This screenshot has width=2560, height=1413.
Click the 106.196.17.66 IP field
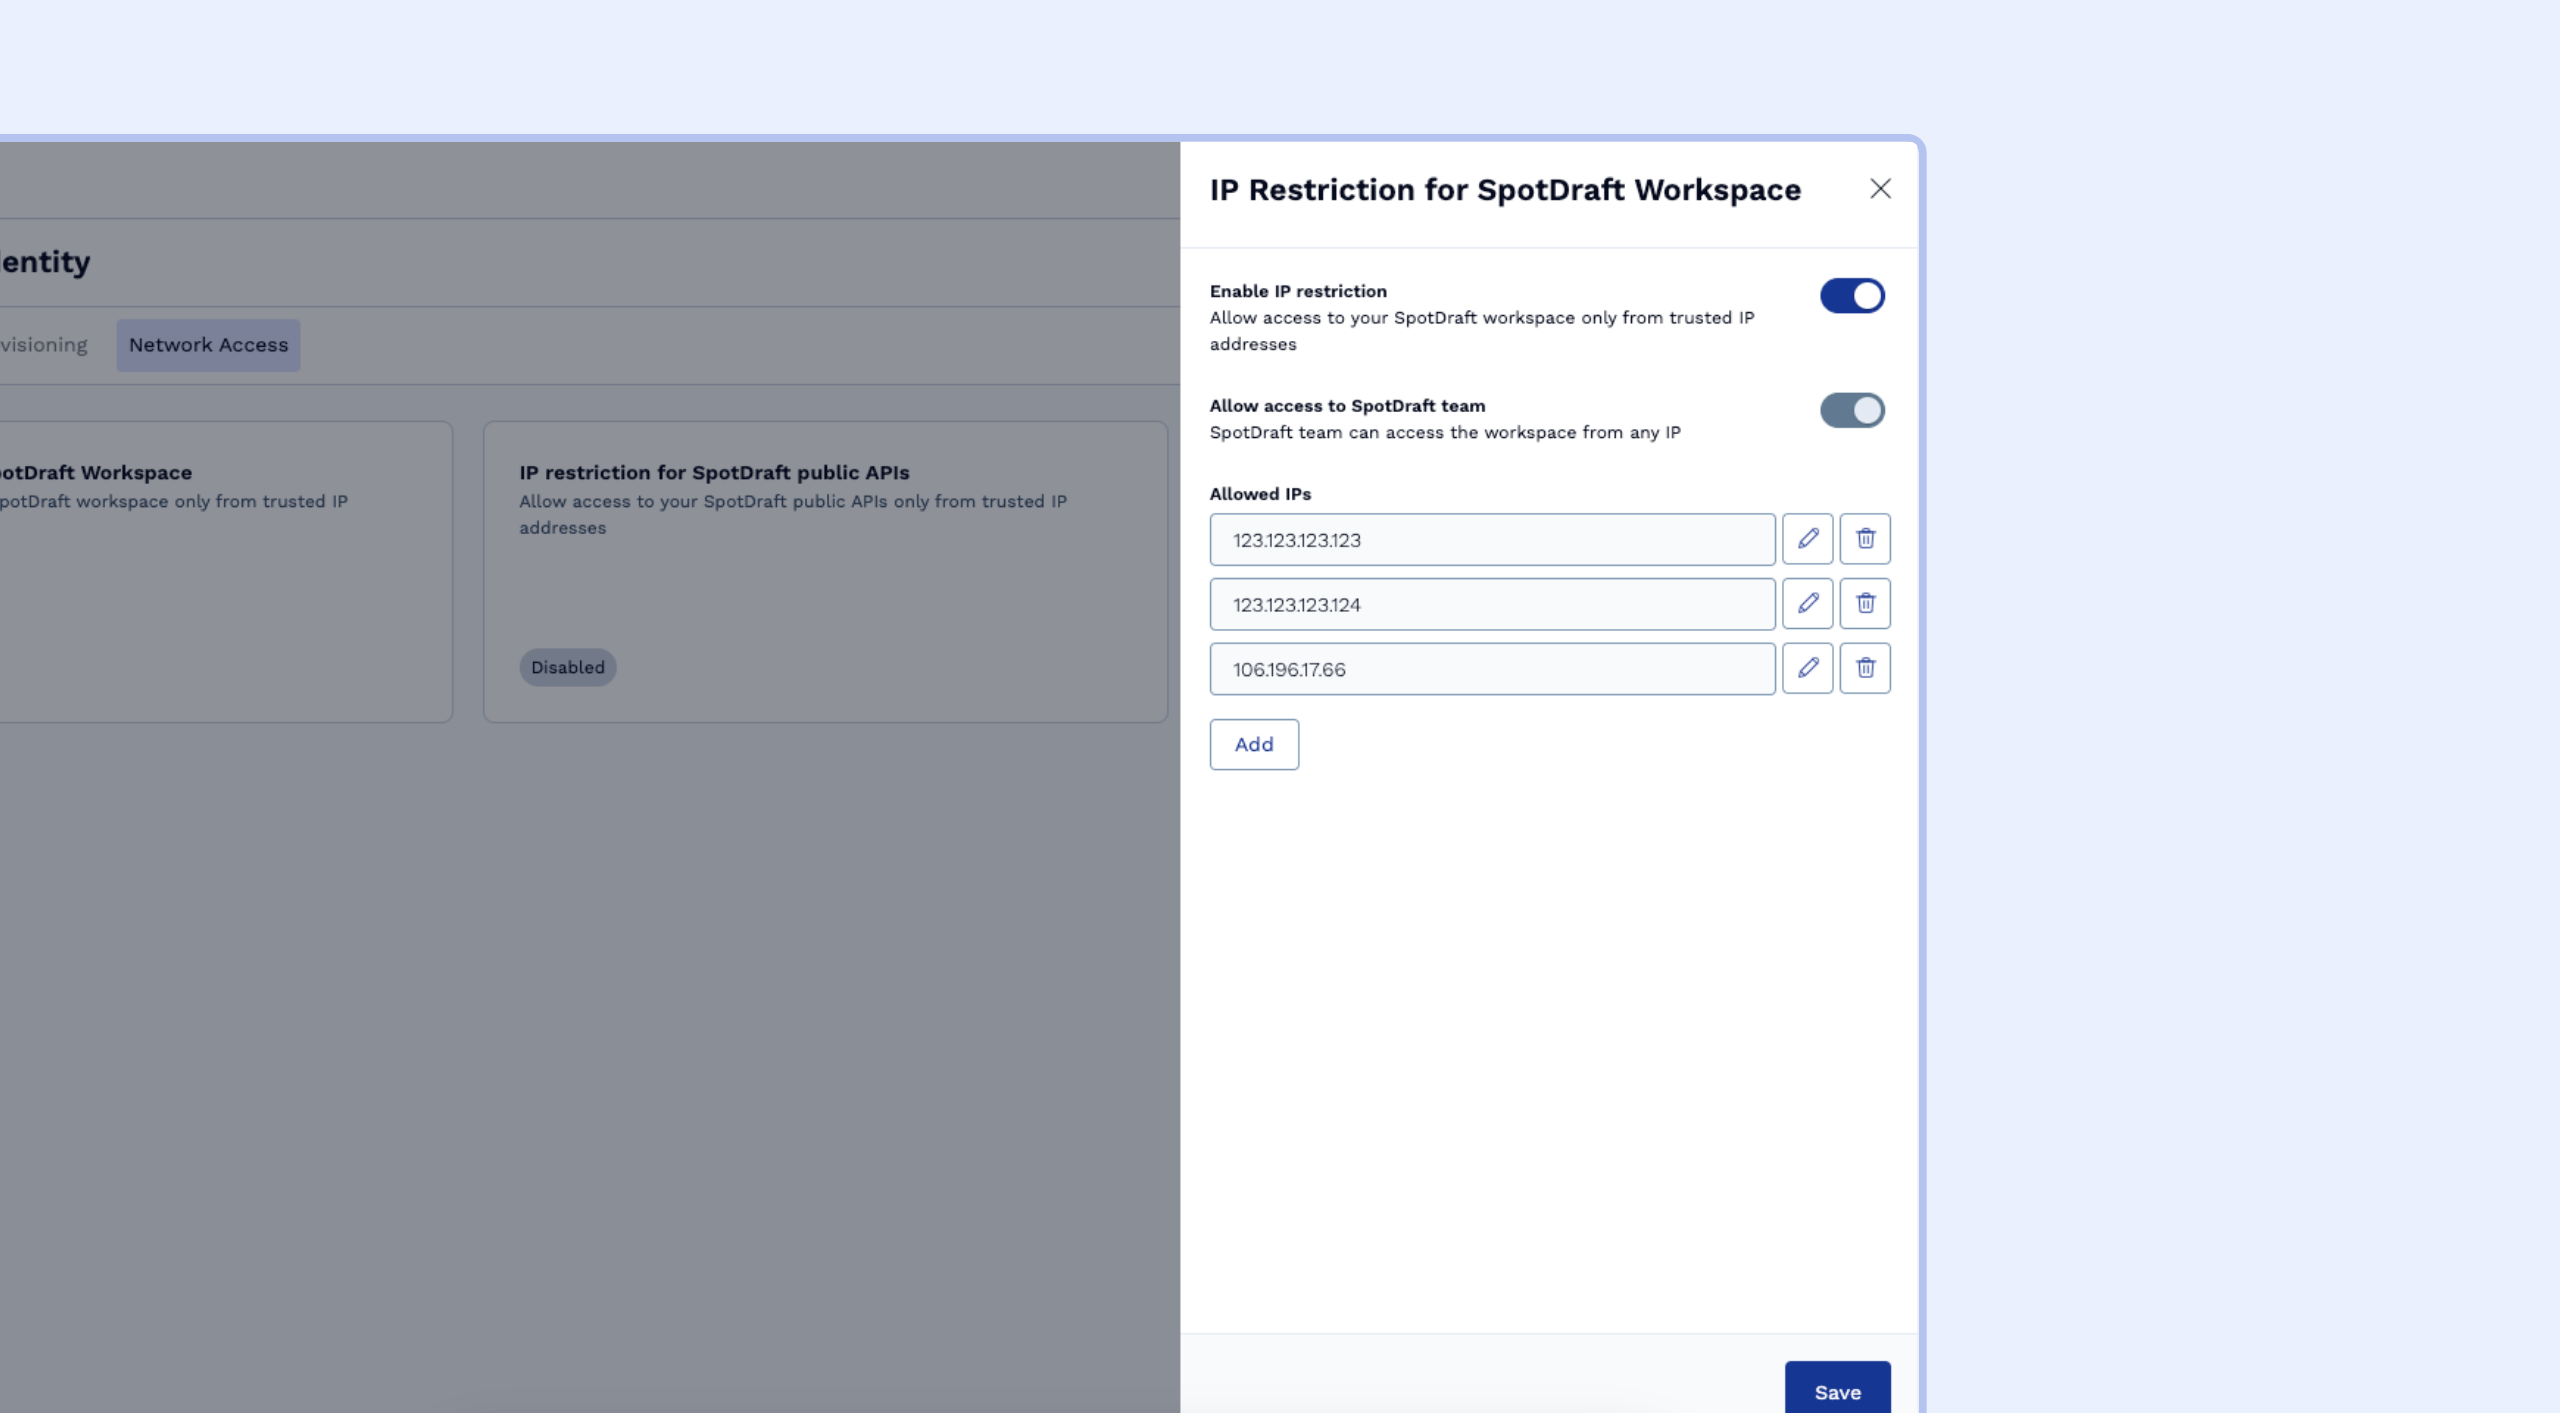1492,669
